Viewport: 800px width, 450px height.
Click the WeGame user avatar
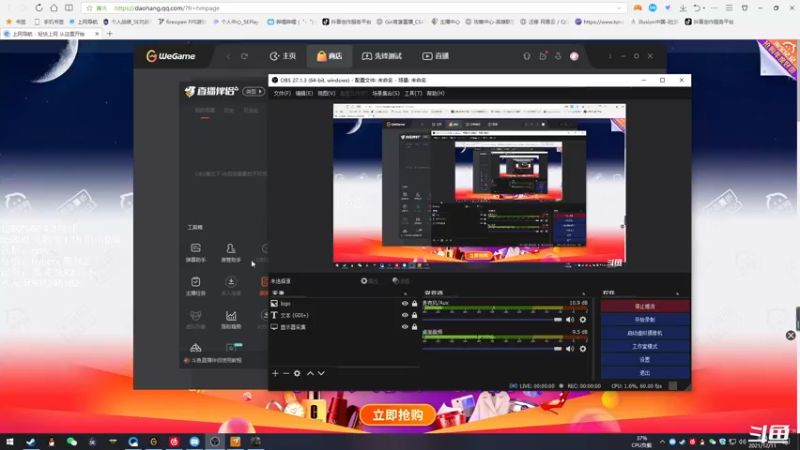tap(574, 56)
